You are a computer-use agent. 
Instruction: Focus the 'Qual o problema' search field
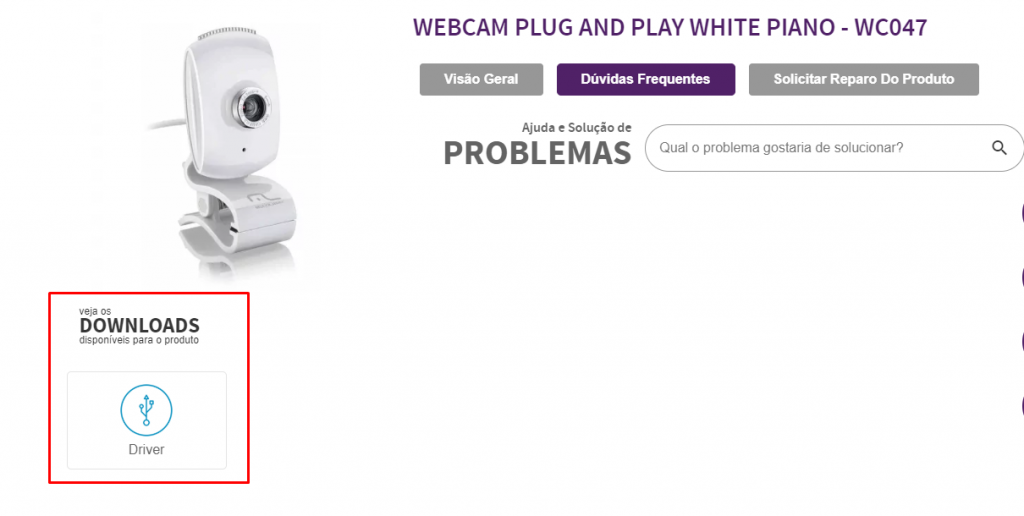[834, 148]
